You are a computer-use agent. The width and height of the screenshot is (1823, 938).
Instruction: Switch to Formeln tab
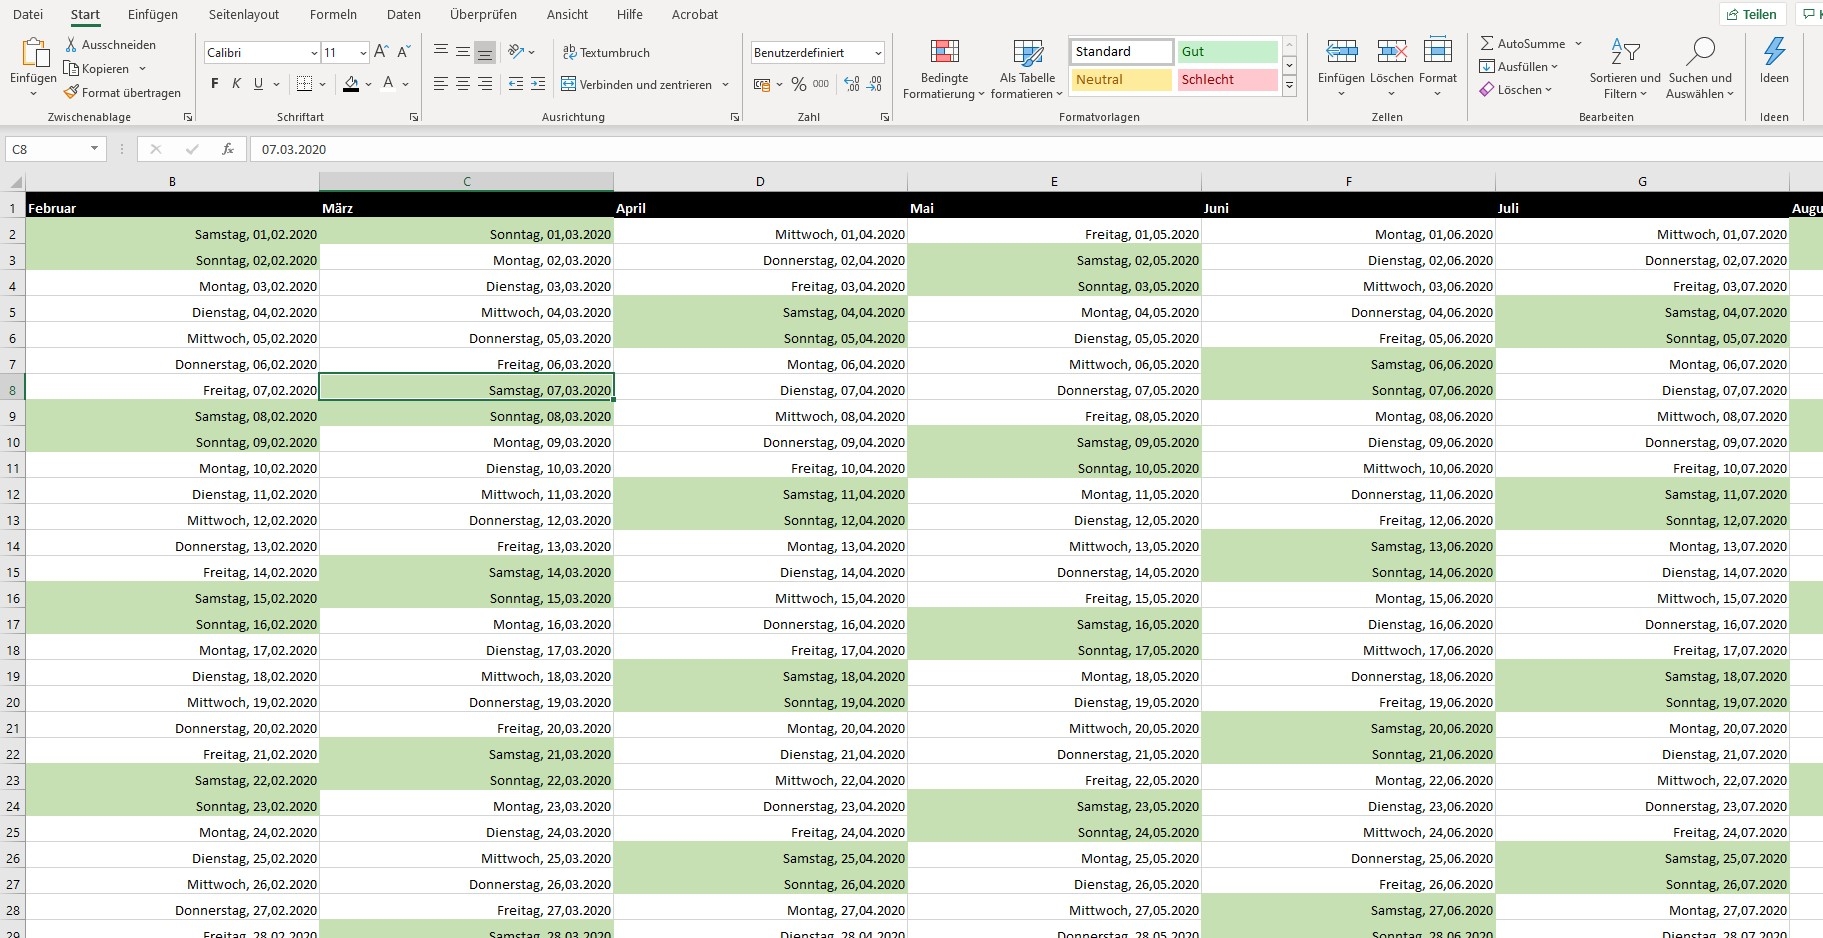(x=333, y=14)
